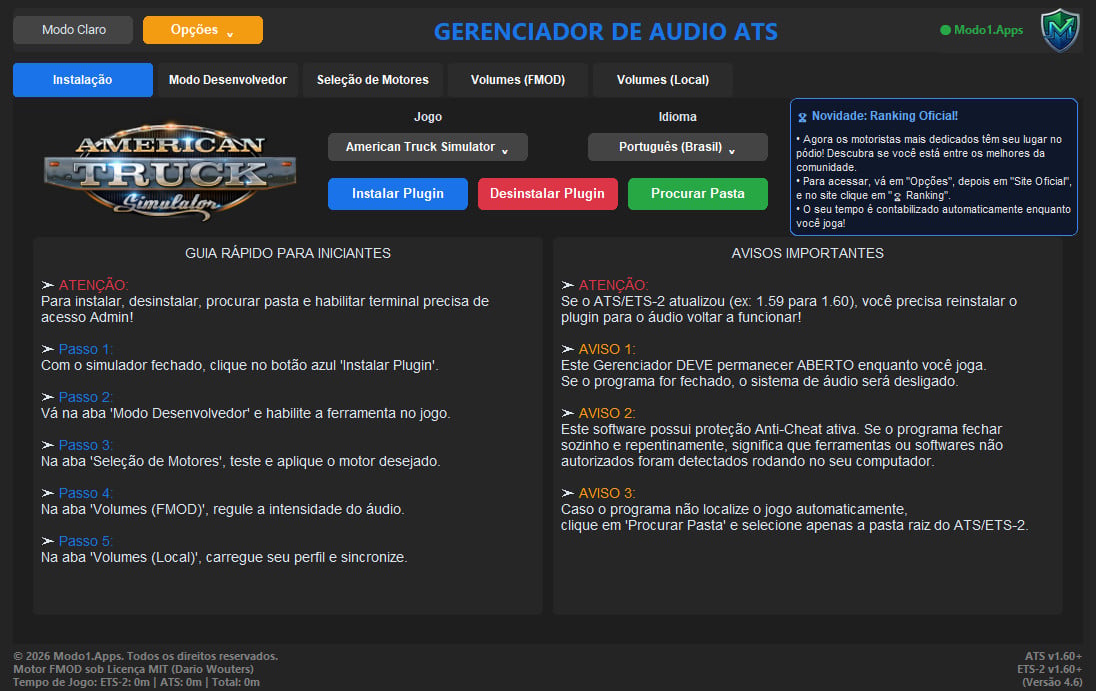
Task: Click the Passo 4: label
Action: click(85, 493)
